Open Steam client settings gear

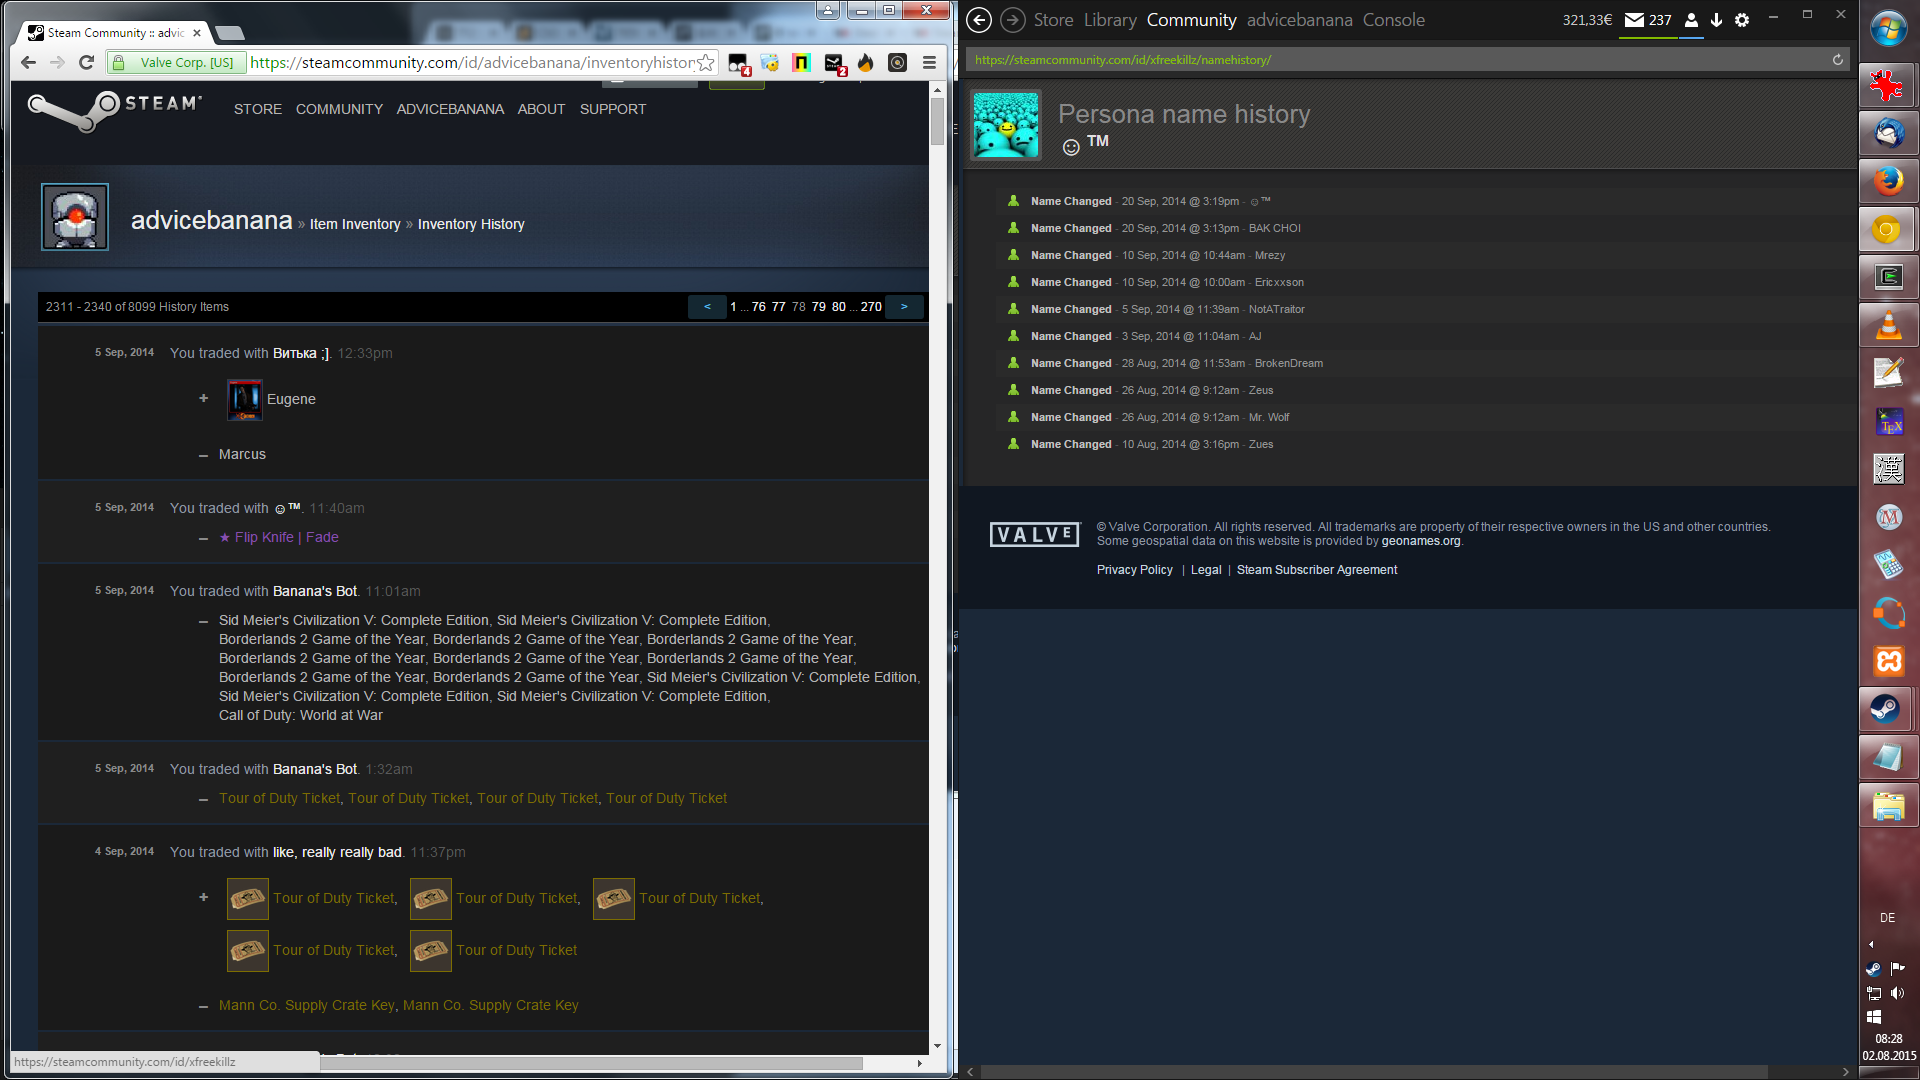[x=1742, y=20]
